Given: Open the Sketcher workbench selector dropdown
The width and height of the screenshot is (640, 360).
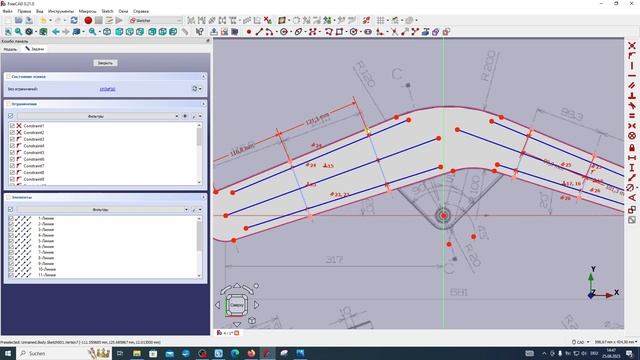Looking at the screenshot, I should [155, 20].
